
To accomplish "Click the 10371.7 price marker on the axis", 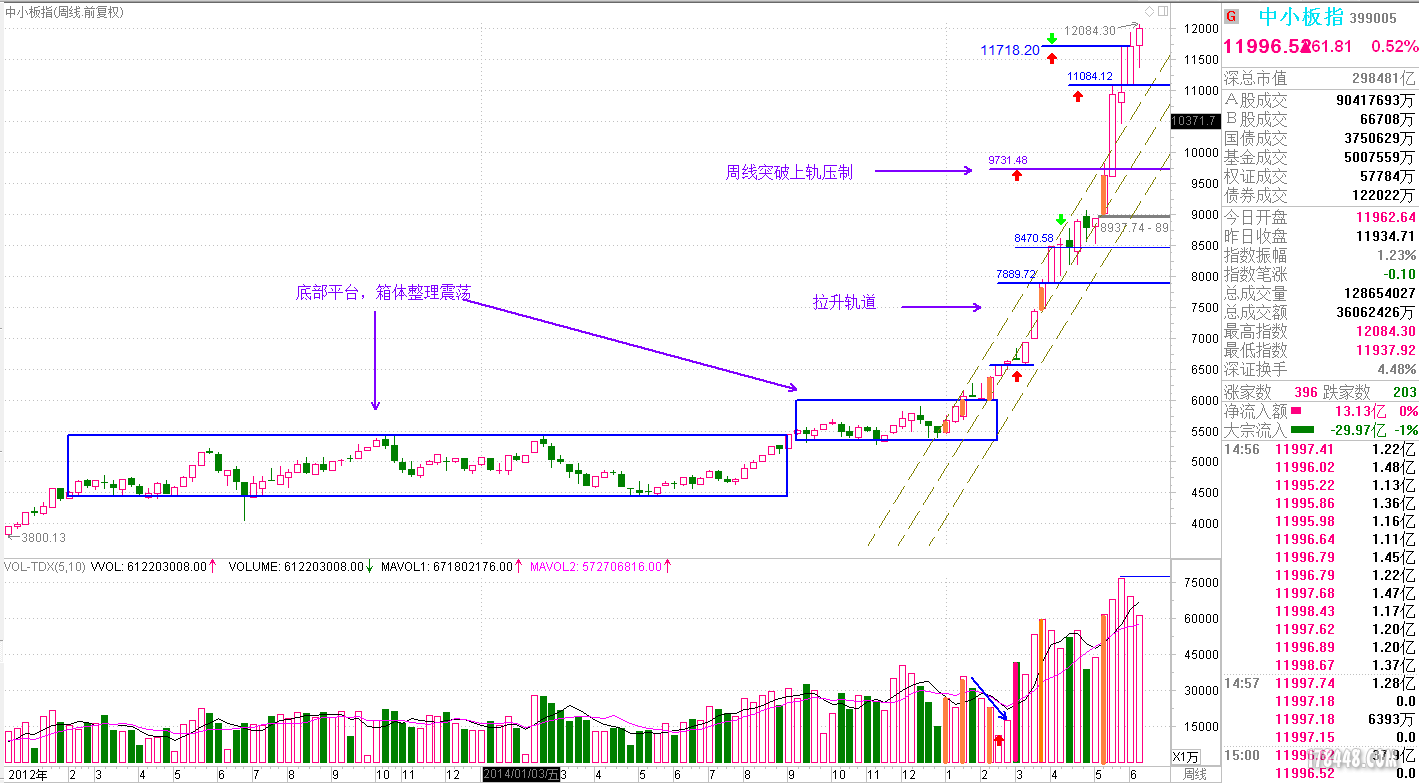I will point(1194,120).
